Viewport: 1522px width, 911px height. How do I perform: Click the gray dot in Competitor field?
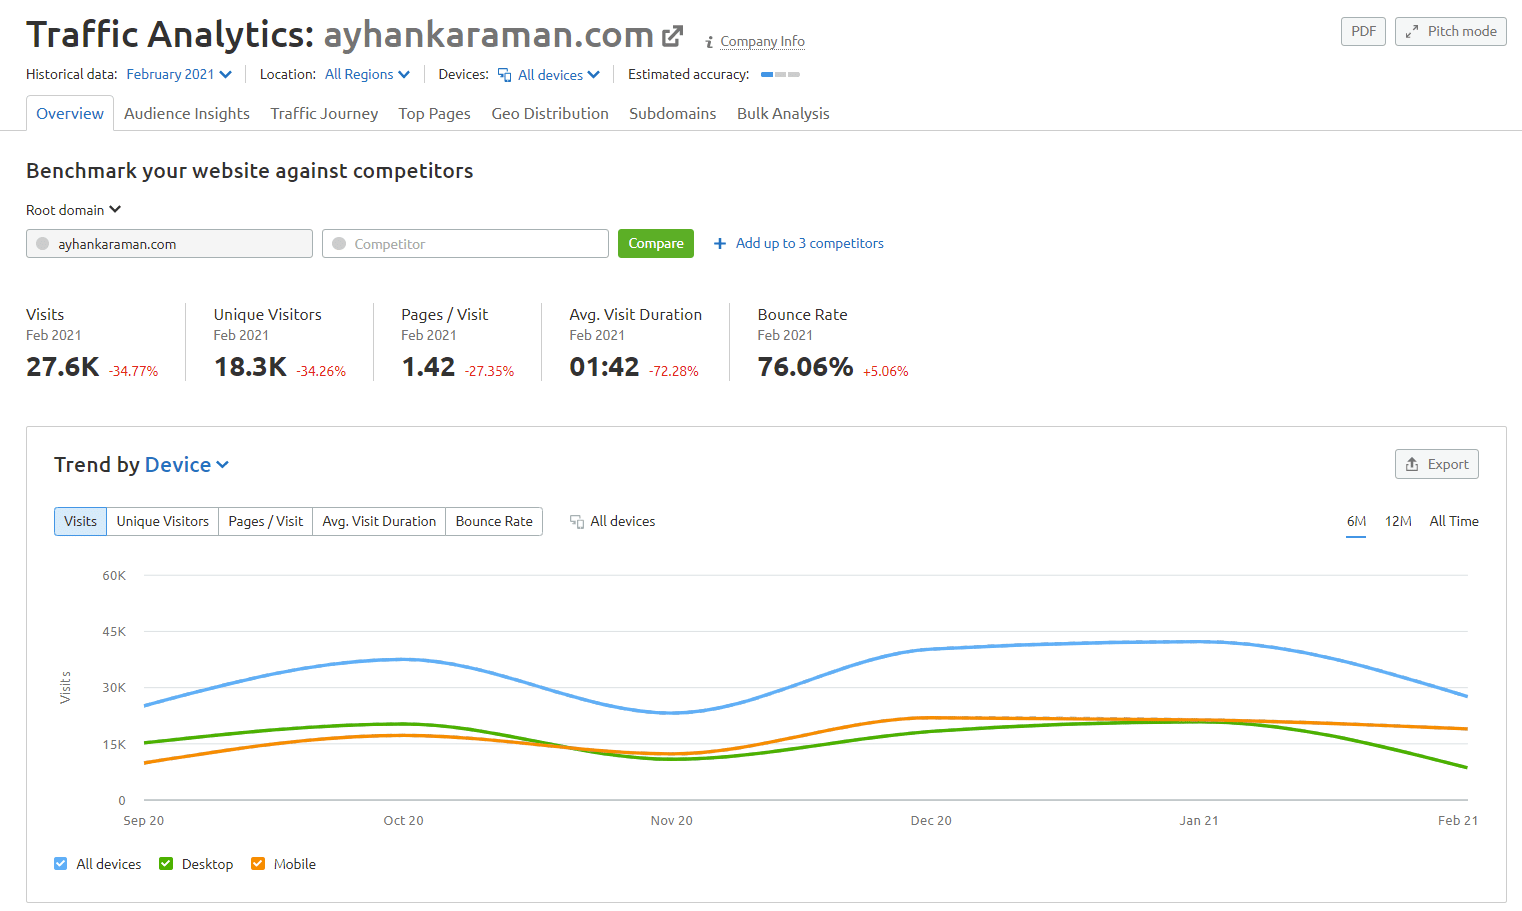pos(339,244)
